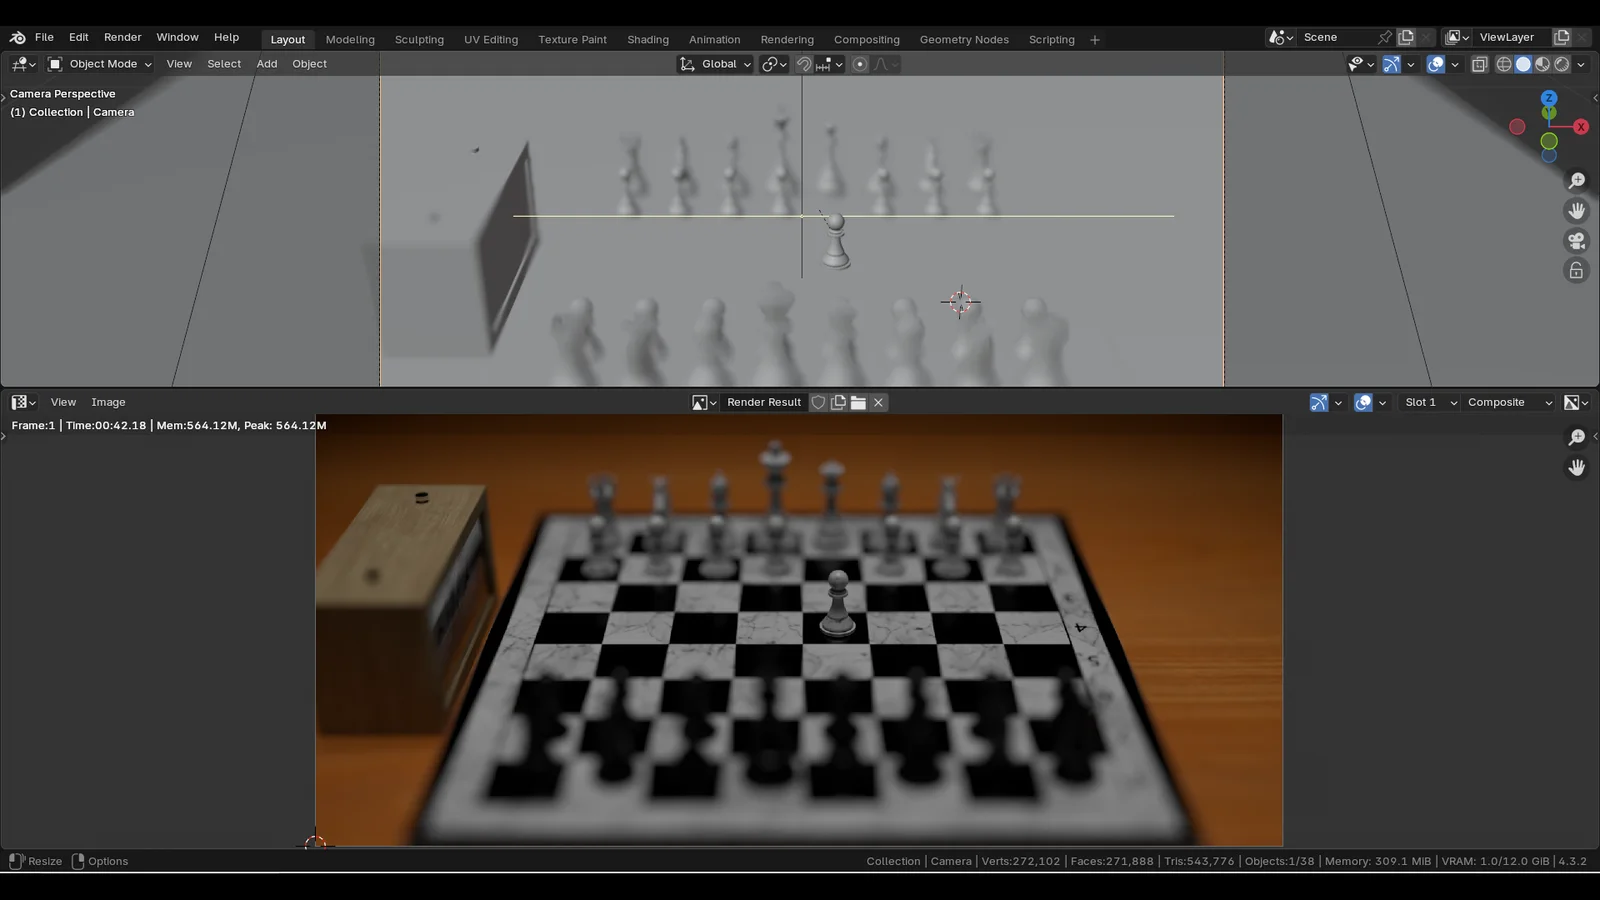The image size is (1600, 900).
Task: Select the wireframe shading mode icon
Action: click(x=1503, y=64)
